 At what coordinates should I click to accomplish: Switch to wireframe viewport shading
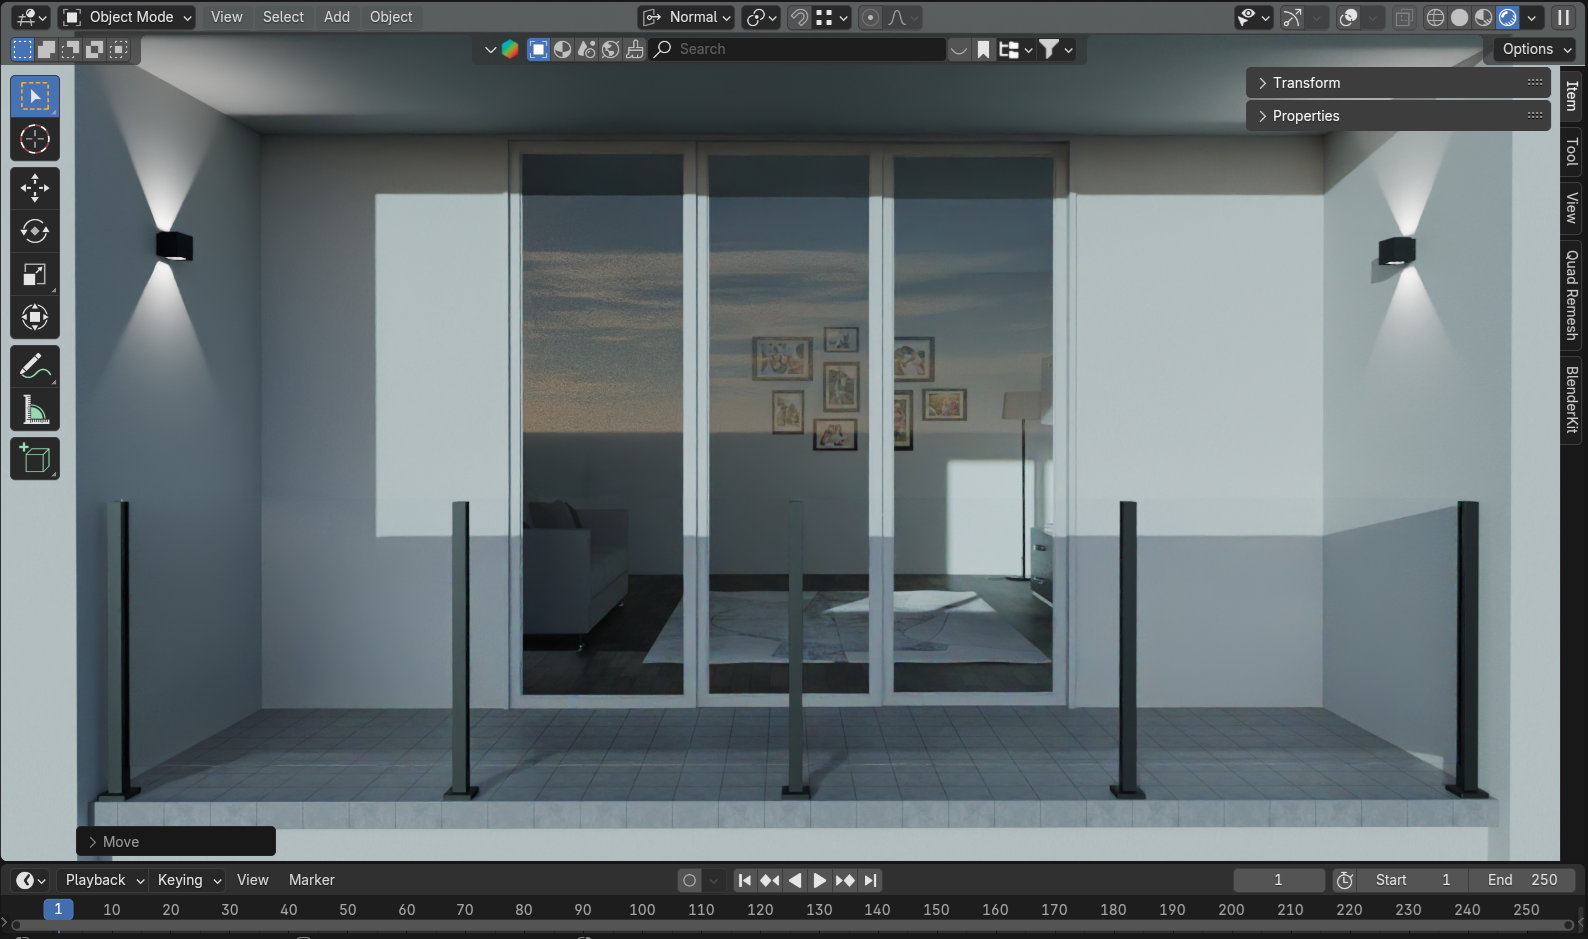[x=1435, y=17]
